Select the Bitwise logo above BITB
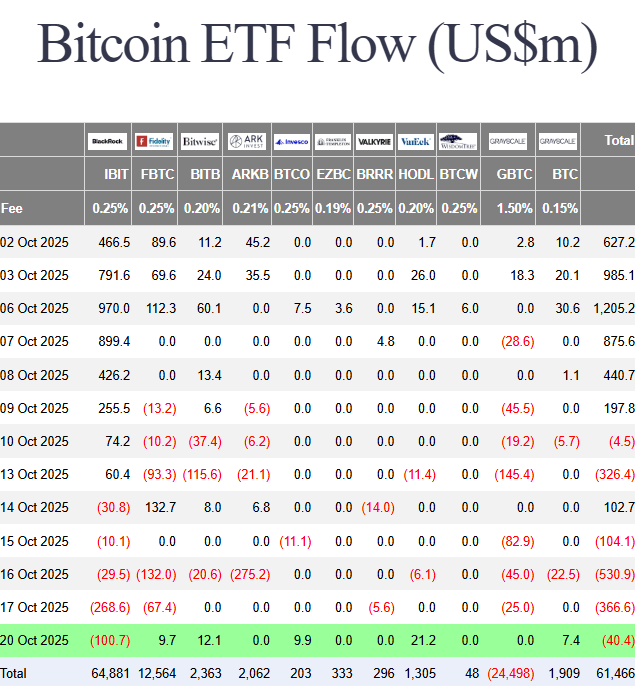This screenshot has height=686, width=635. click(200, 141)
